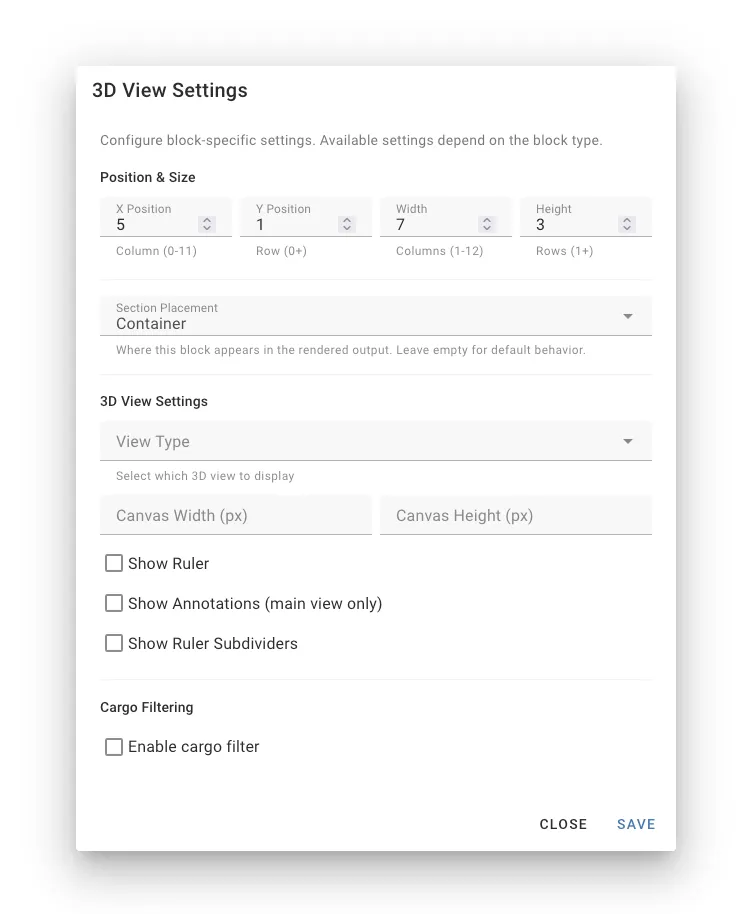750x914 pixels.
Task: Enable the Show Ruler checkbox
Action: click(113, 563)
